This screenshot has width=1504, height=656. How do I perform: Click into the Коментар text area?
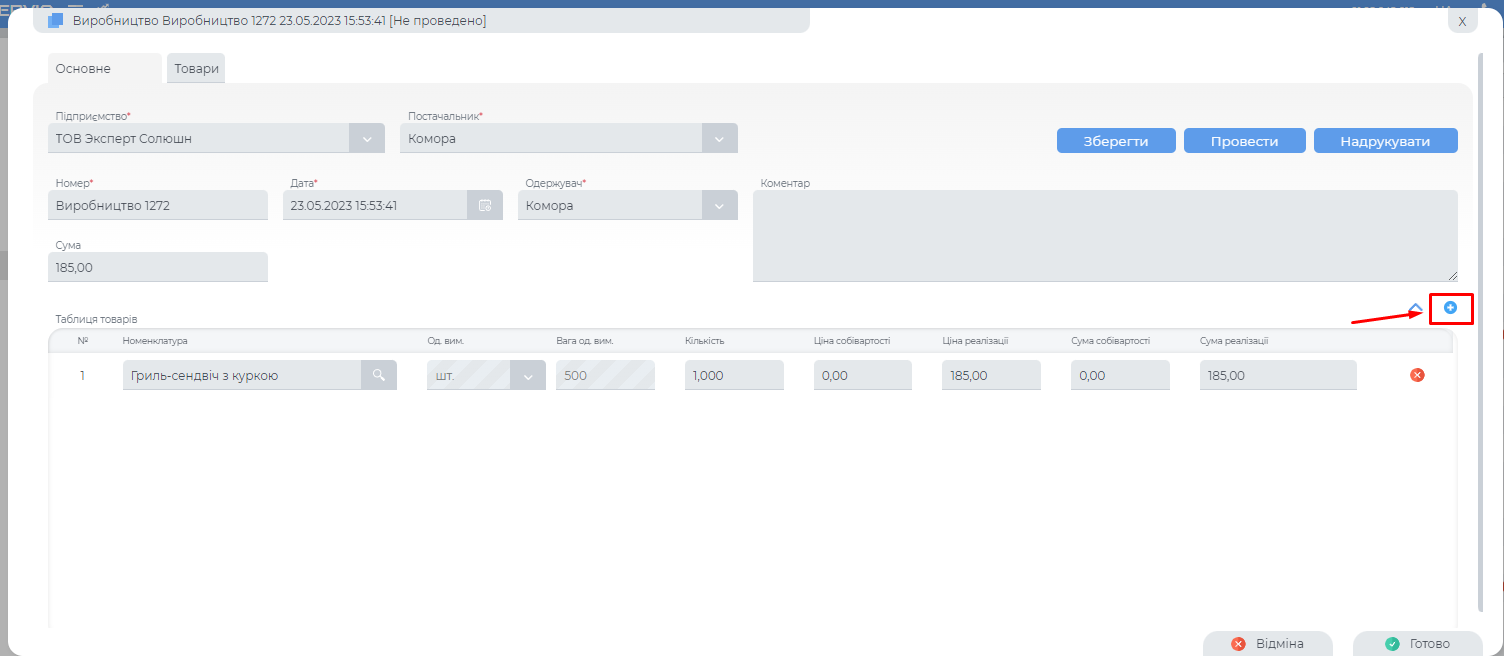coord(1104,235)
